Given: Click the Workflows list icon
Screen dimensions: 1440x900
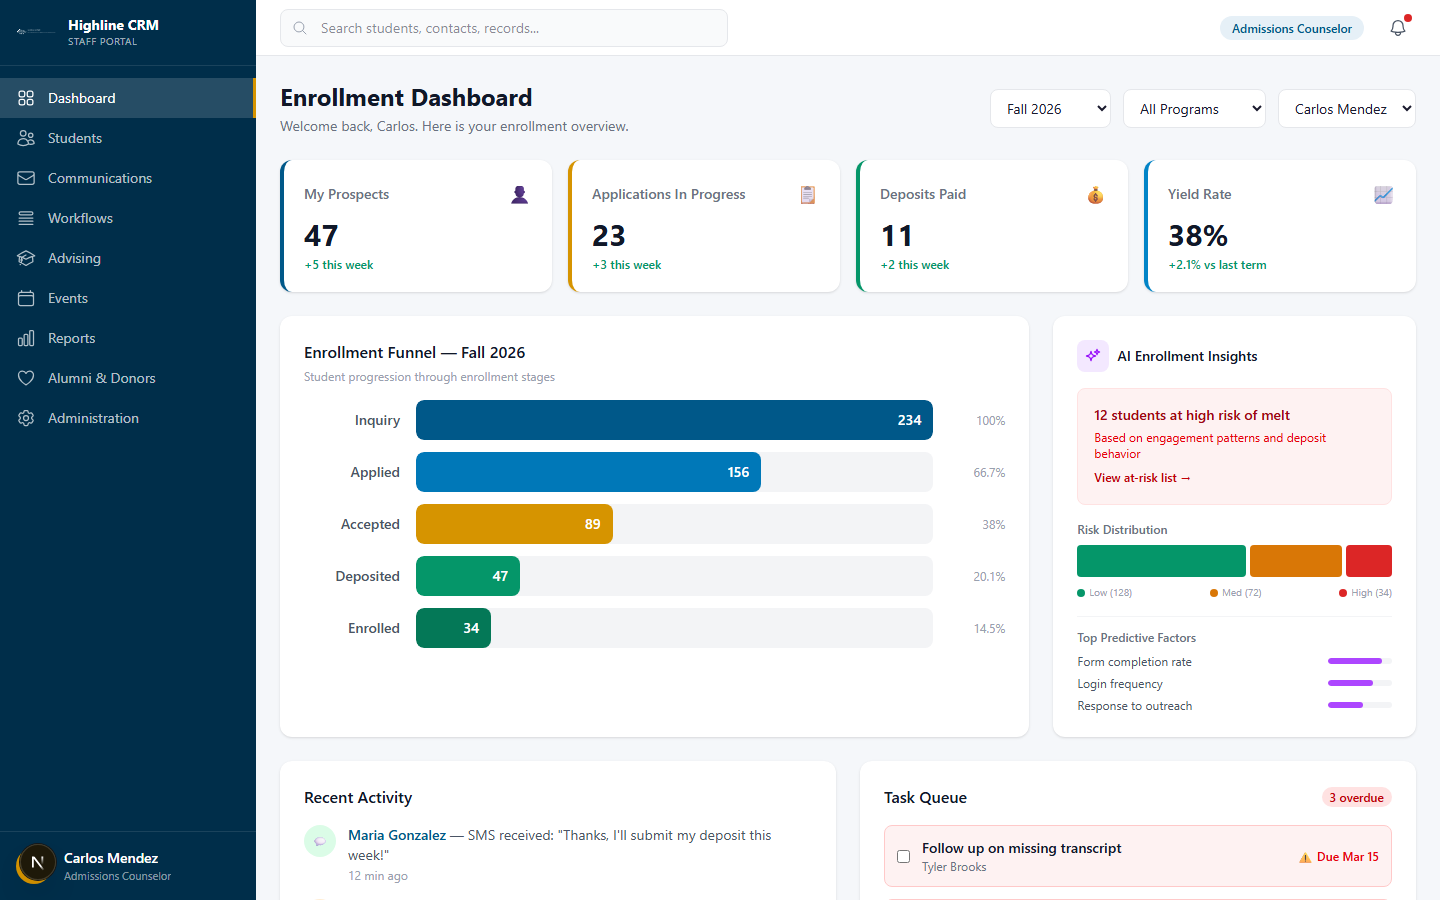Looking at the screenshot, I should click(26, 218).
